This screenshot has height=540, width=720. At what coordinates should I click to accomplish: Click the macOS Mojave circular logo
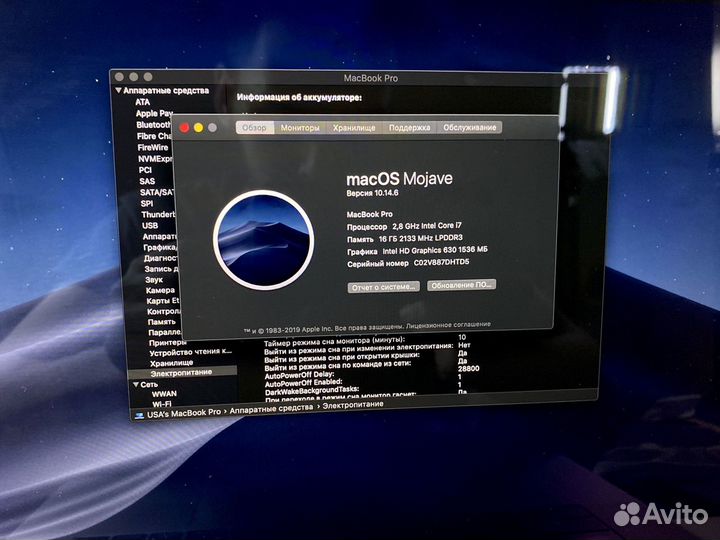pos(258,240)
